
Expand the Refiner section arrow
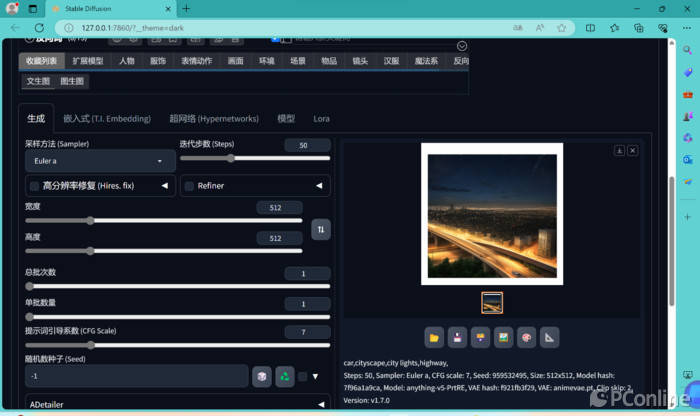[x=319, y=186]
